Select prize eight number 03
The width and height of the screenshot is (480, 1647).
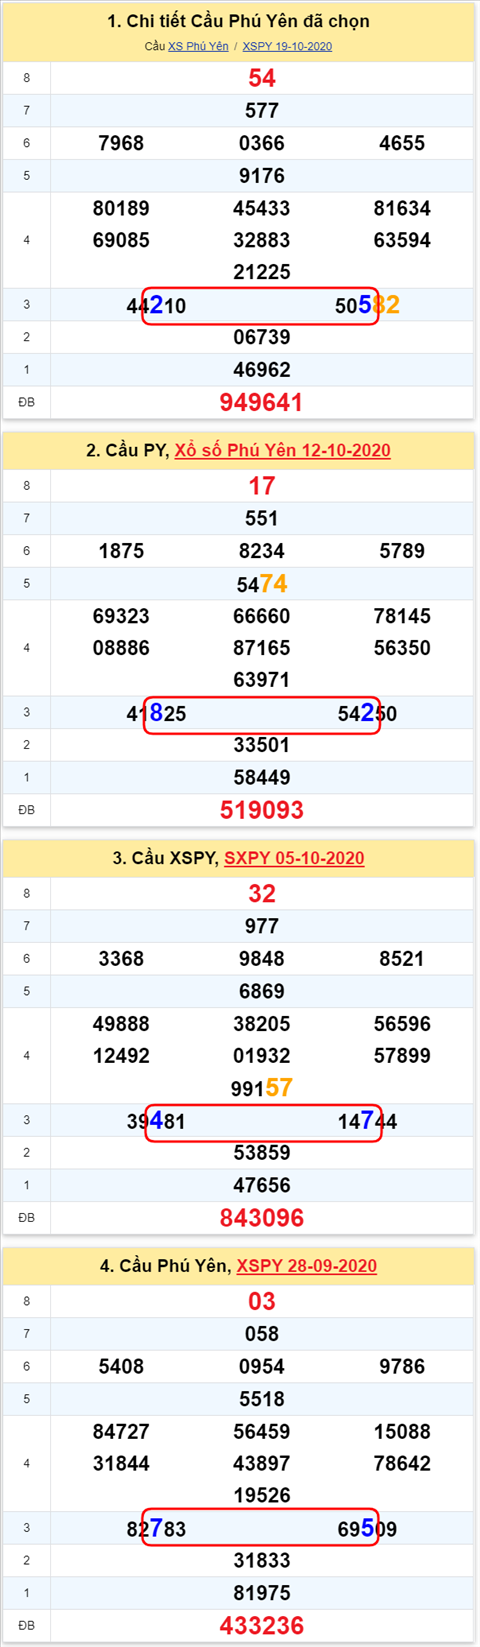(x=262, y=1302)
